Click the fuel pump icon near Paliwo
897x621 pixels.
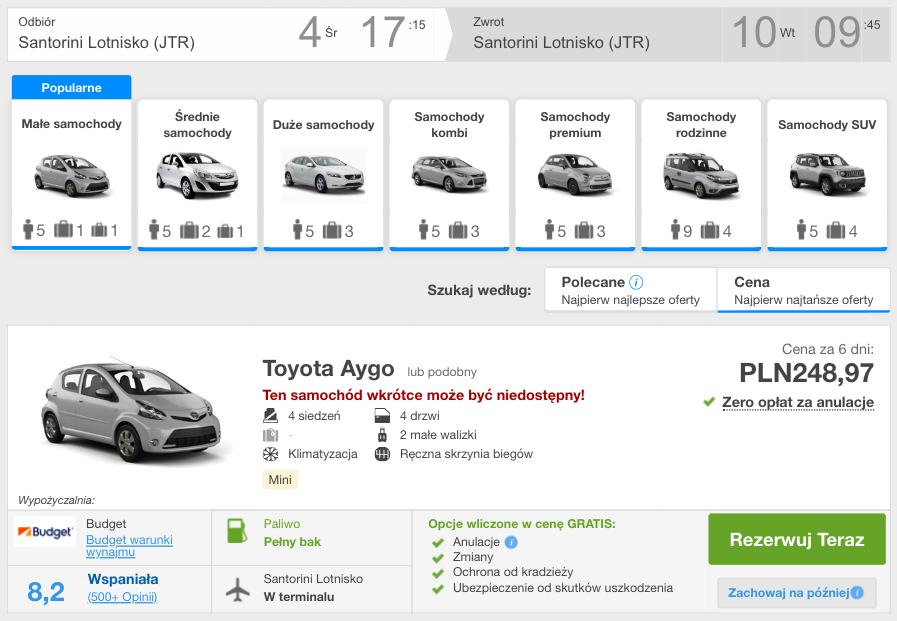pos(237,532)
